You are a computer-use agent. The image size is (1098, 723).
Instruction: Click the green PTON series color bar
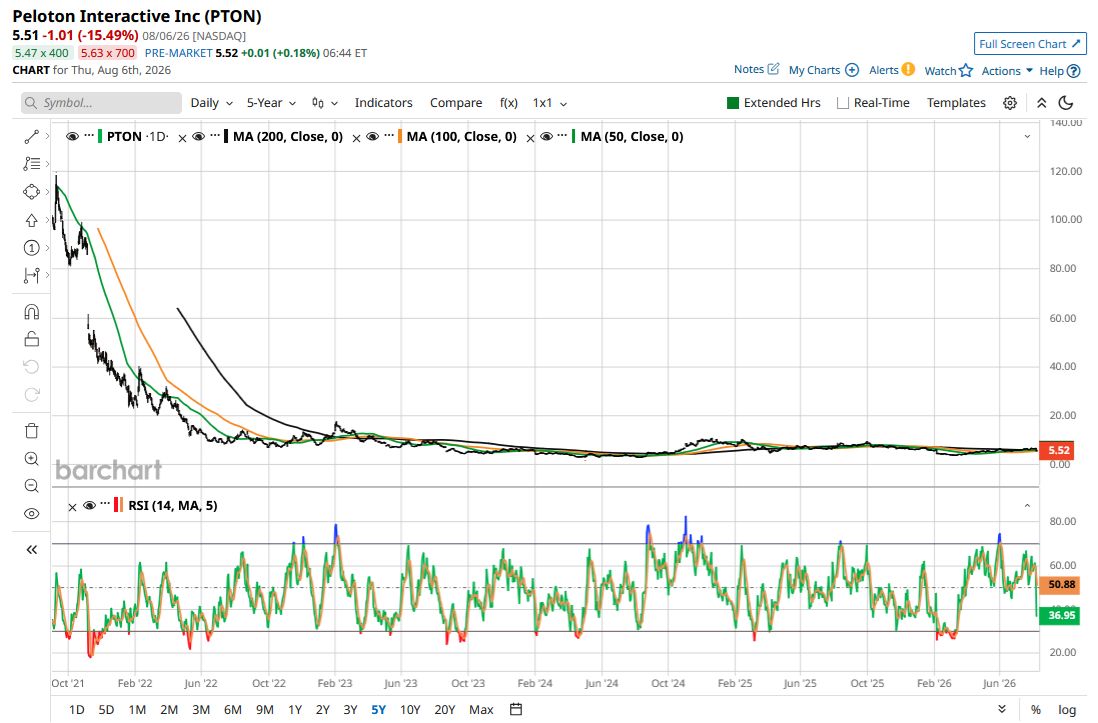point(100,137)
